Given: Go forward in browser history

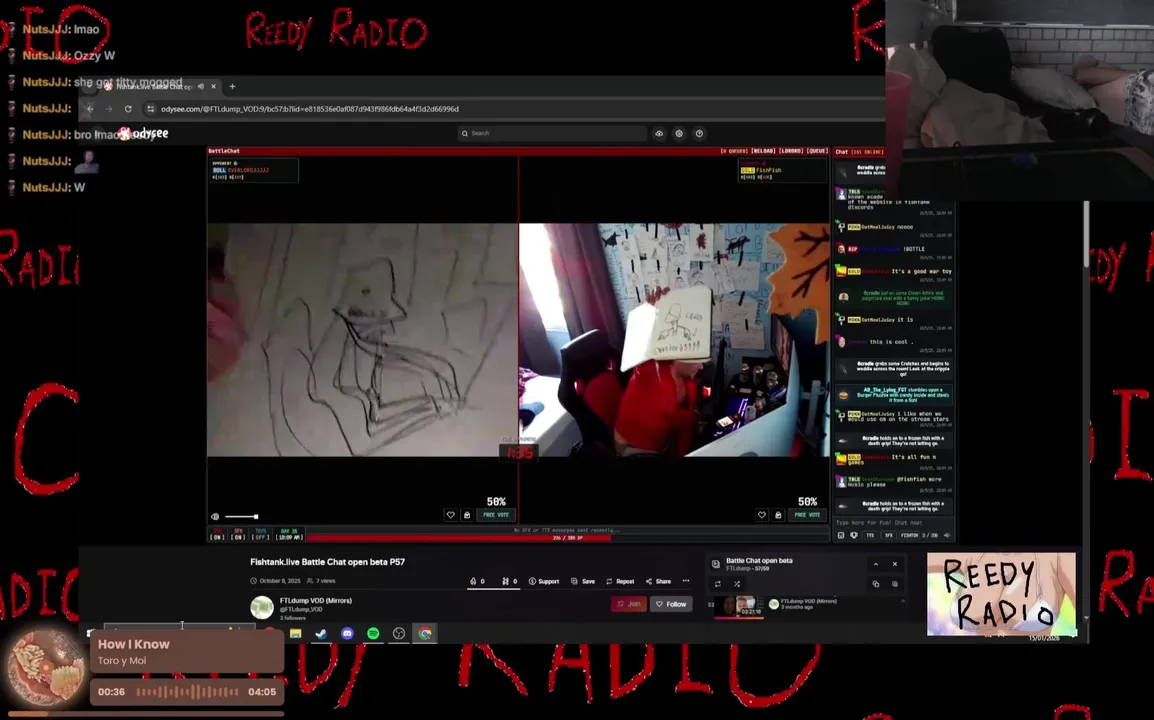Looking at the screenshot, I should (109, 109).
